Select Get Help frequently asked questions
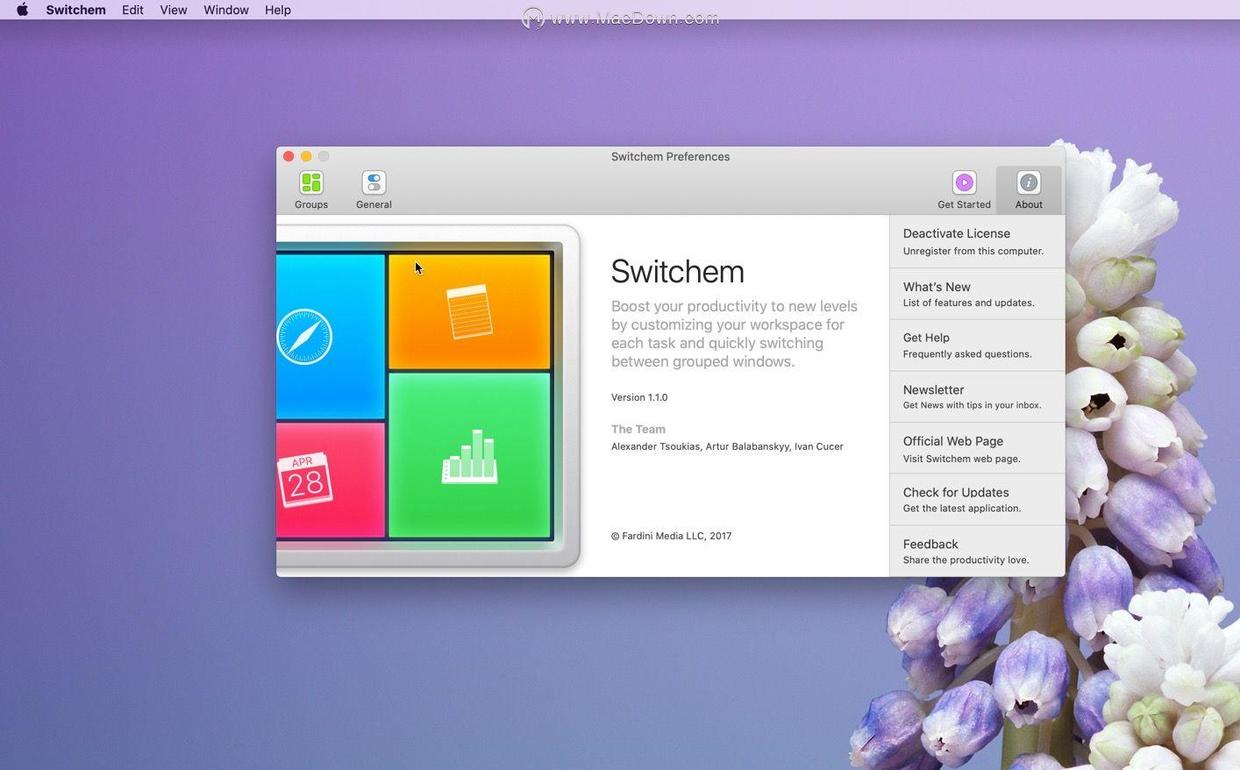 pyautogui.click(x=977, y=345)
